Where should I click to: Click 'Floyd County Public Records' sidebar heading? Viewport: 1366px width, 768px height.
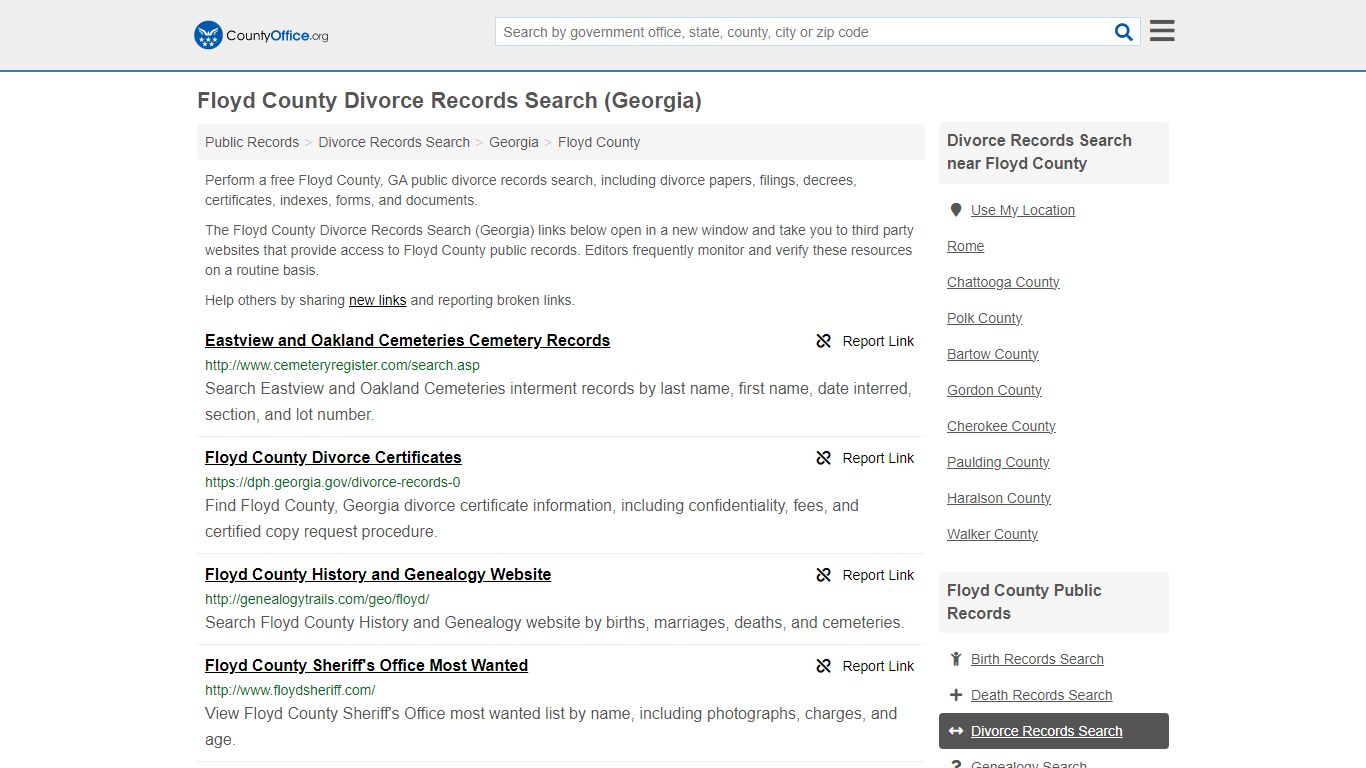[1024, 602]
